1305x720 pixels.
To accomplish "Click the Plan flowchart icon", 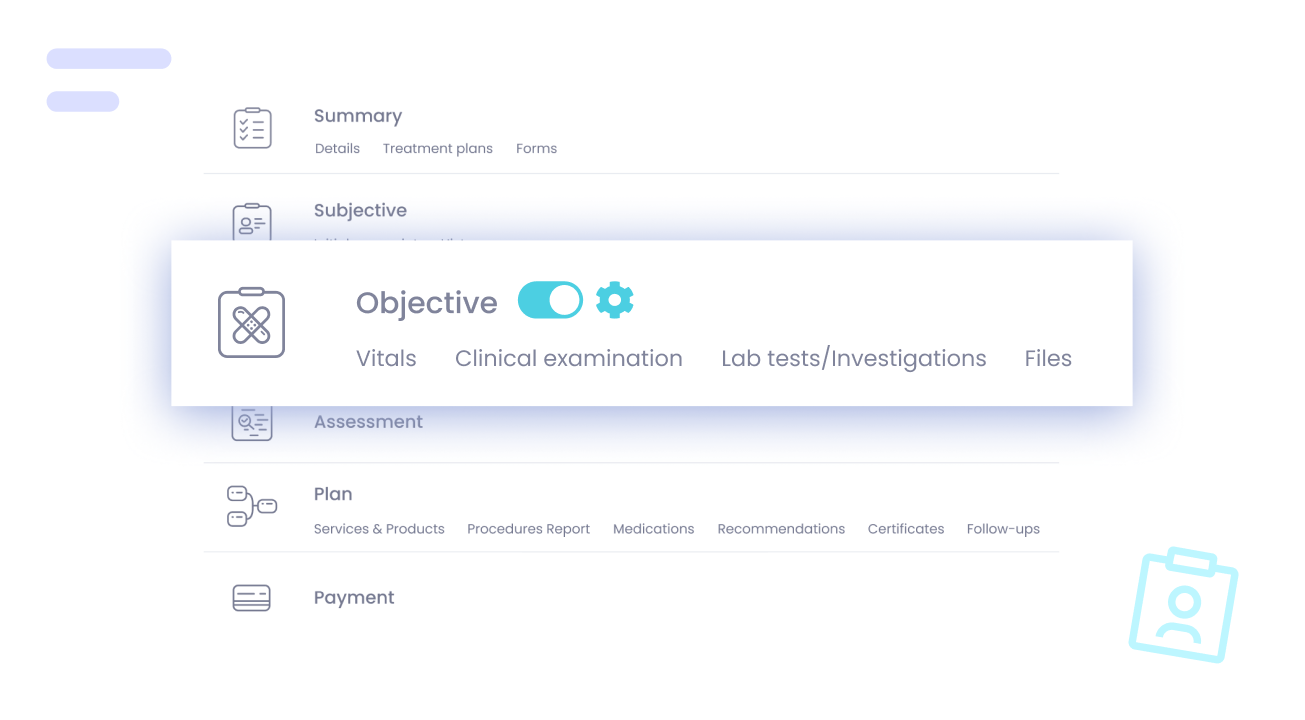I will [252, 506].
